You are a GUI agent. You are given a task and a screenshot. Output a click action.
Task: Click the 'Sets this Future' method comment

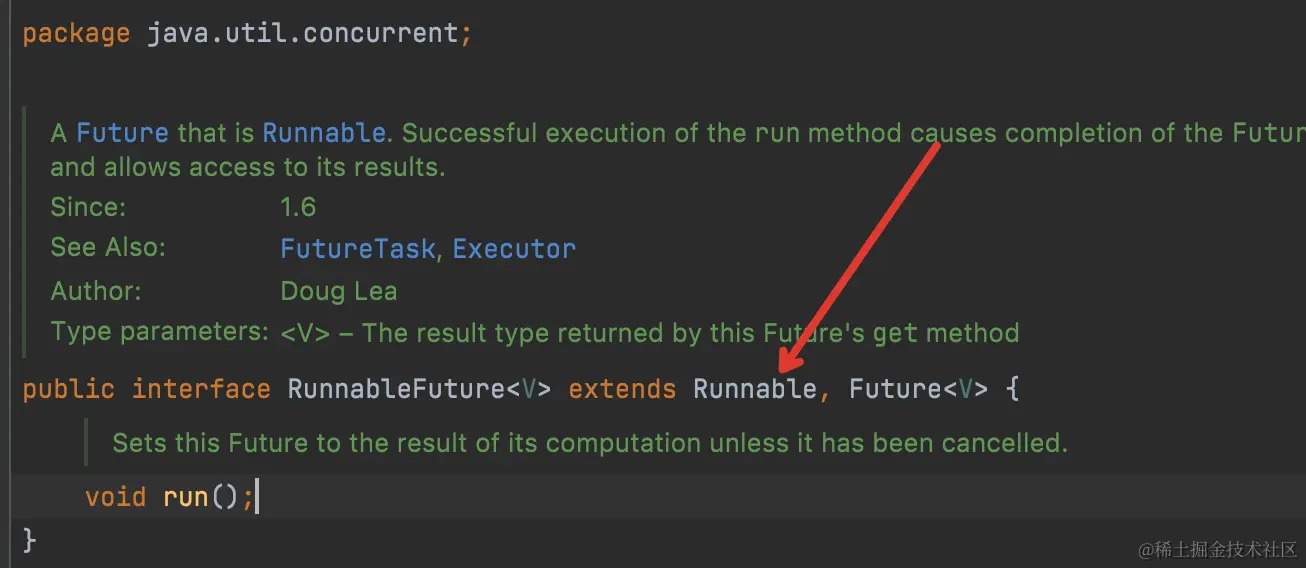pyautogui.click(x=589, y=443)
